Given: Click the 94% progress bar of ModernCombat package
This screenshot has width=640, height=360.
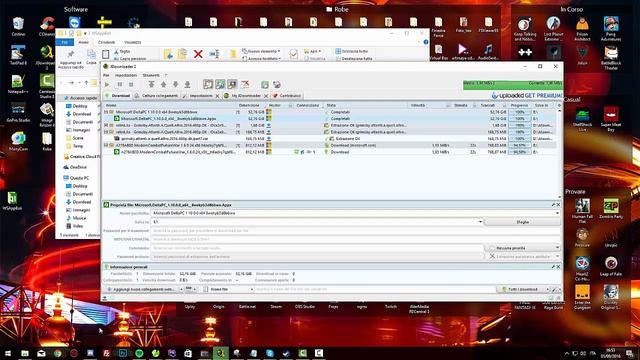Looking at the screenshot, I should 520,145.
